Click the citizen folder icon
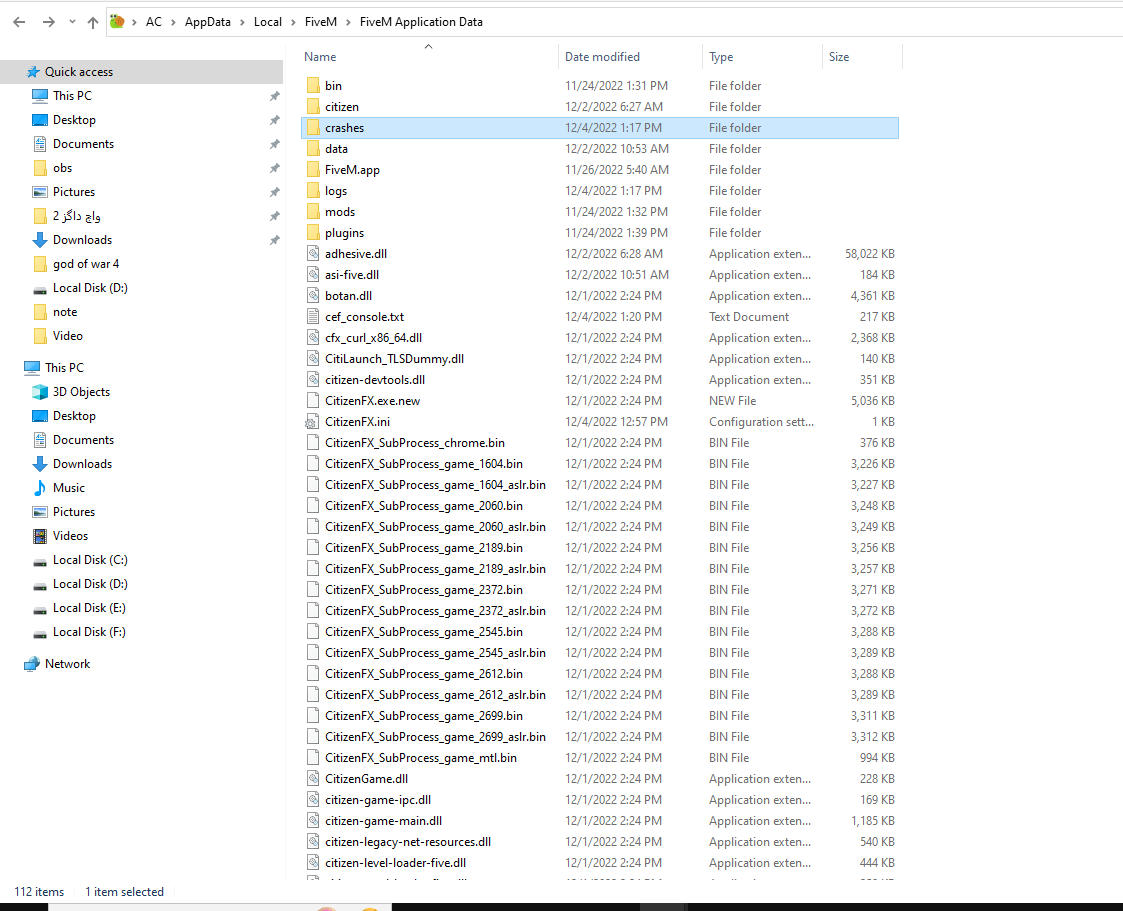1123x911 pixels. [x=313, y=106]
